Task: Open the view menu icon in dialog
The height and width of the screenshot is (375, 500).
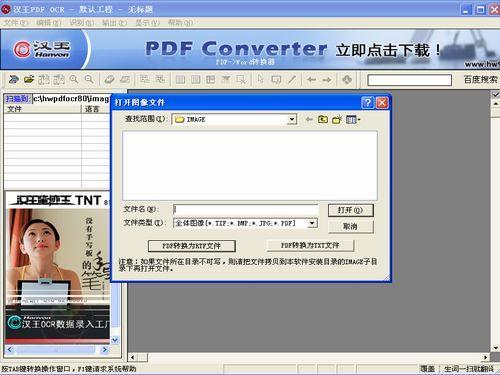Action: [353, 119]
